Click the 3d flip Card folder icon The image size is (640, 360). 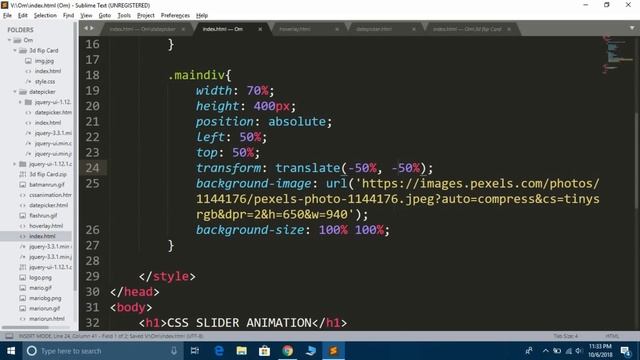click(23, 51)
